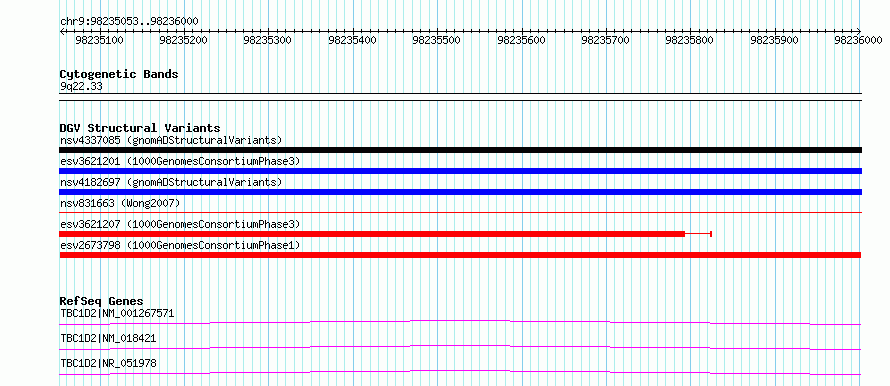Click the RefSeq Genes track heading
This screenshot has width=890, height=386.
click(101, 301)
